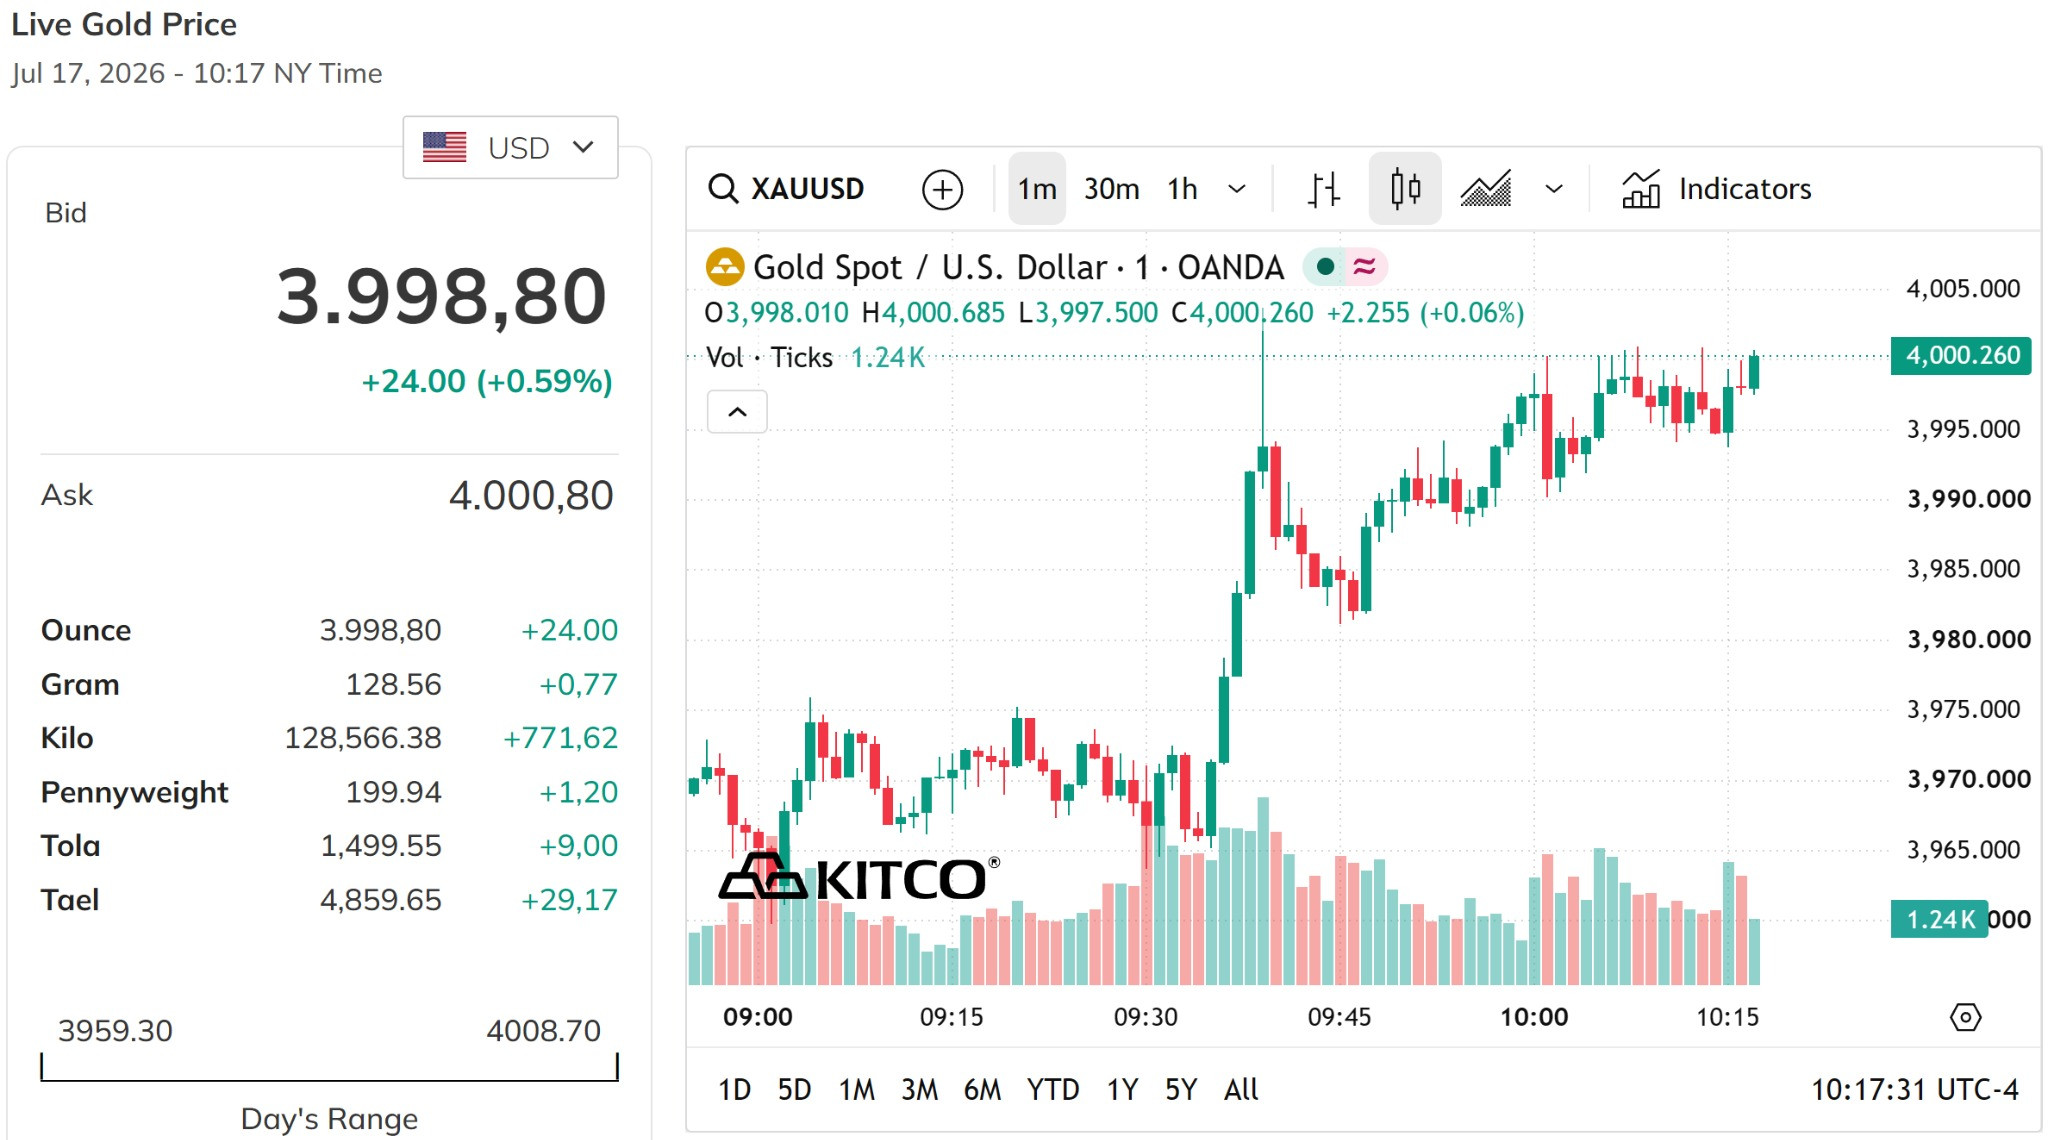Choose the area chart style icon
This screenshot has height=1140, width=2048.
point(1486,188)
